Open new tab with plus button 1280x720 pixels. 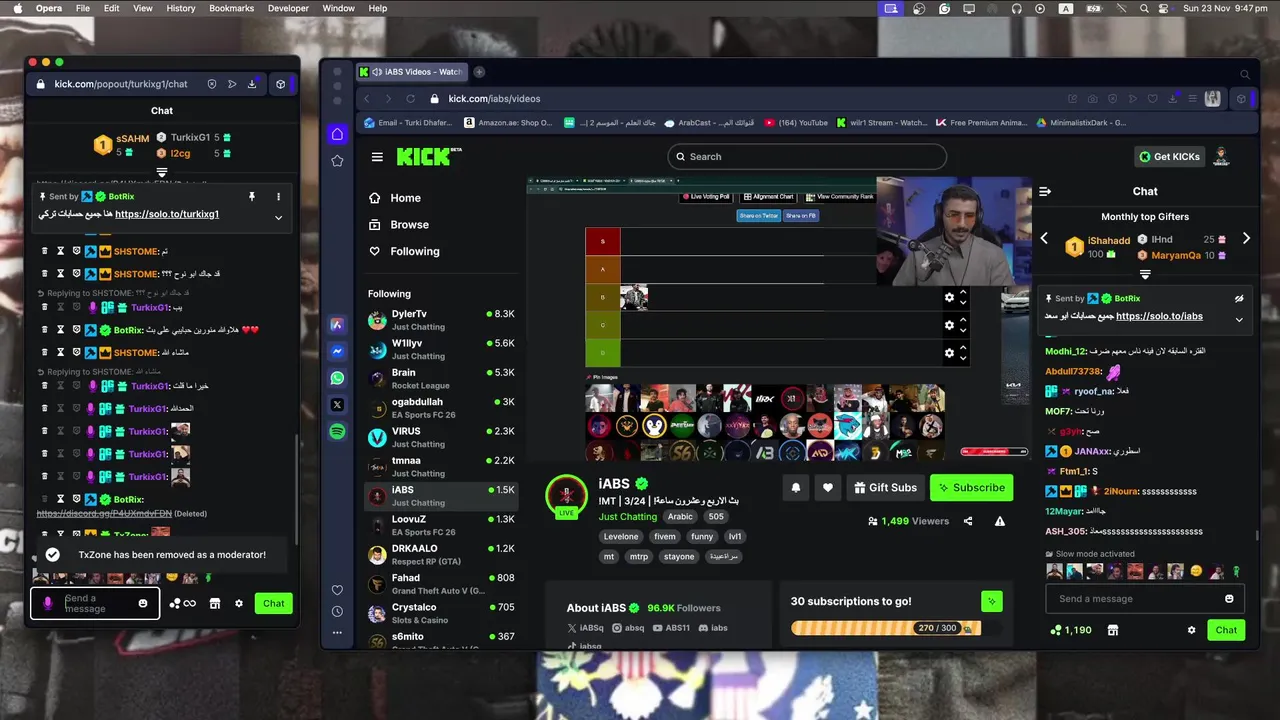[x=479, y=72]
